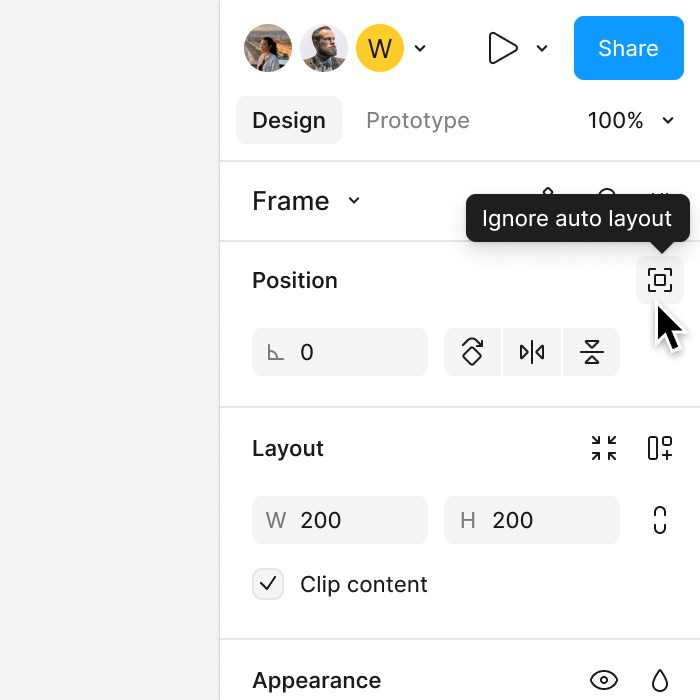Click the blue Share button
This screenshot has height=700, width=700.
coord(628,48)
